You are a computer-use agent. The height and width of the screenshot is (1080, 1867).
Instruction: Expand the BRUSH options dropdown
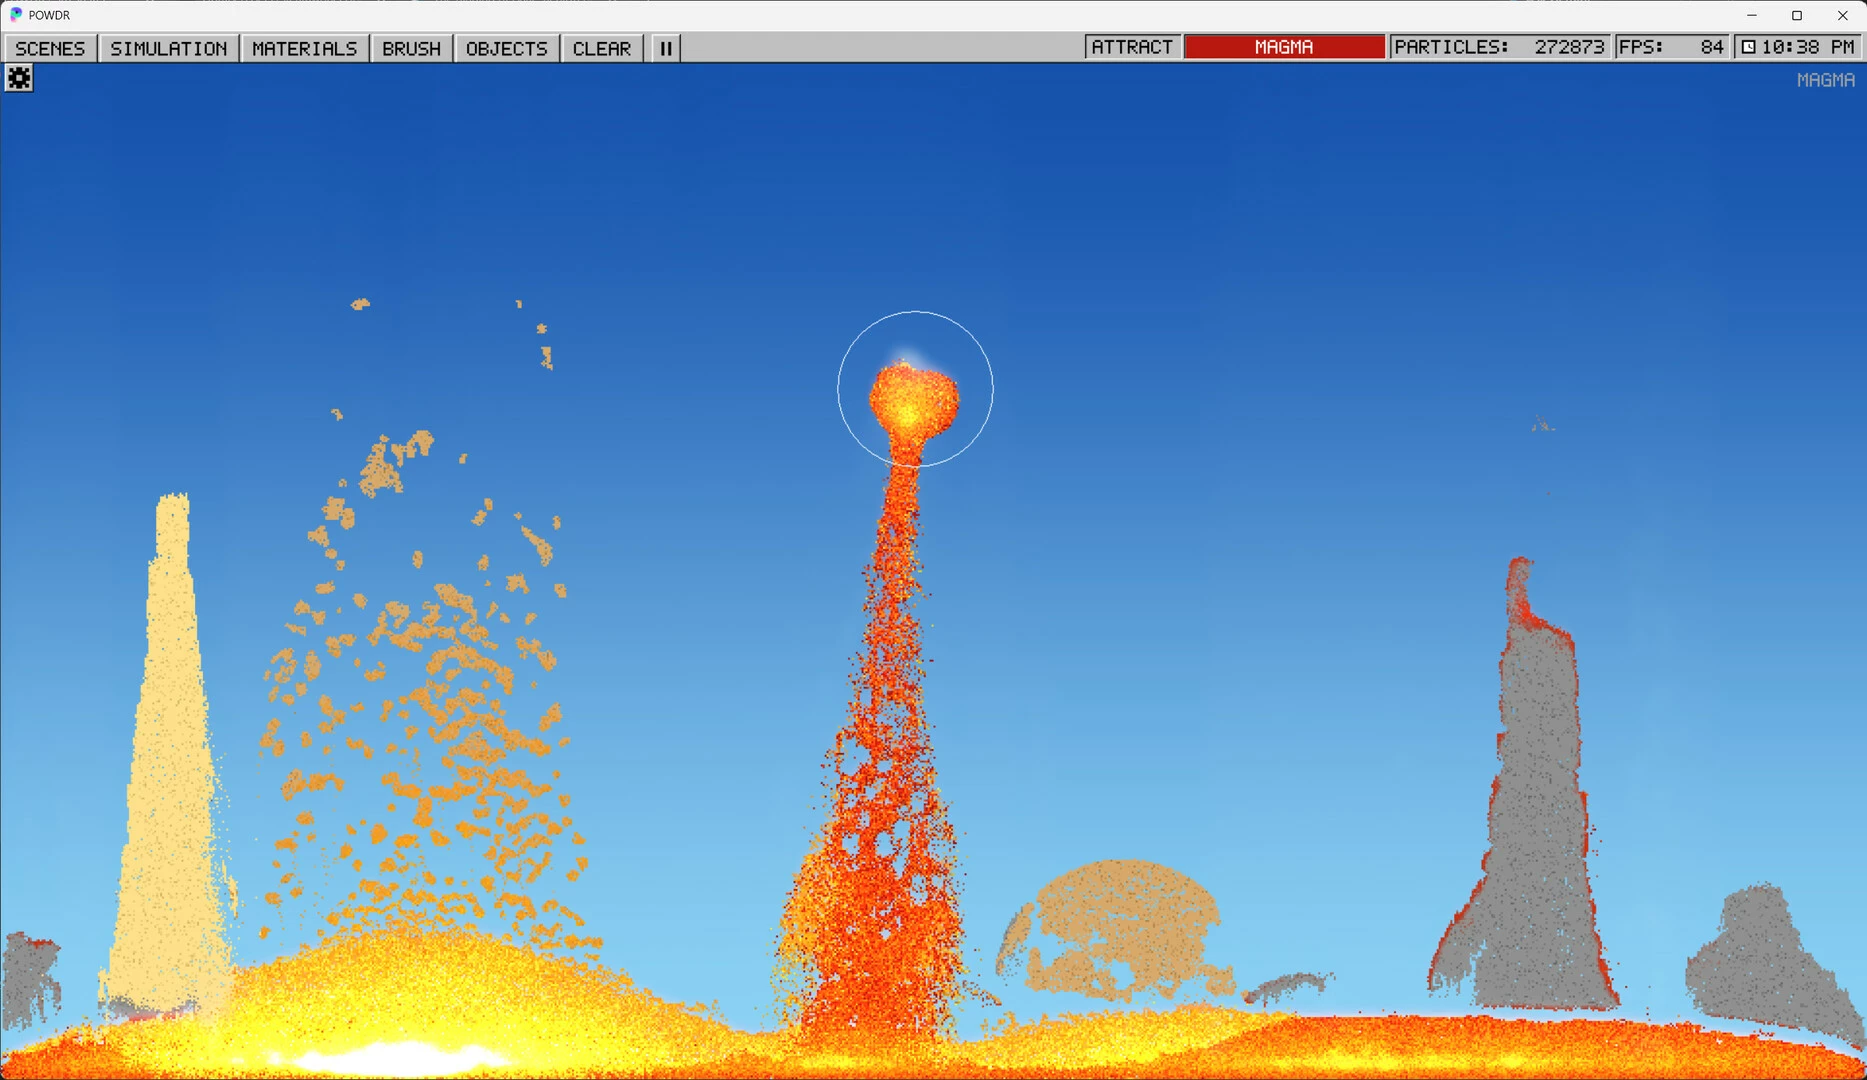pyautogui.click(x=412, y=48)
